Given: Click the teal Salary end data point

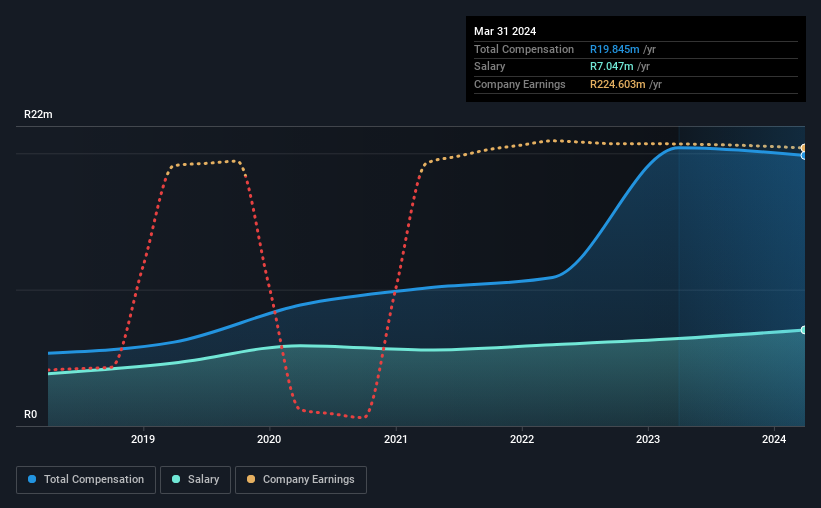Looking at the screenshot, I should (x=803, y=330).
